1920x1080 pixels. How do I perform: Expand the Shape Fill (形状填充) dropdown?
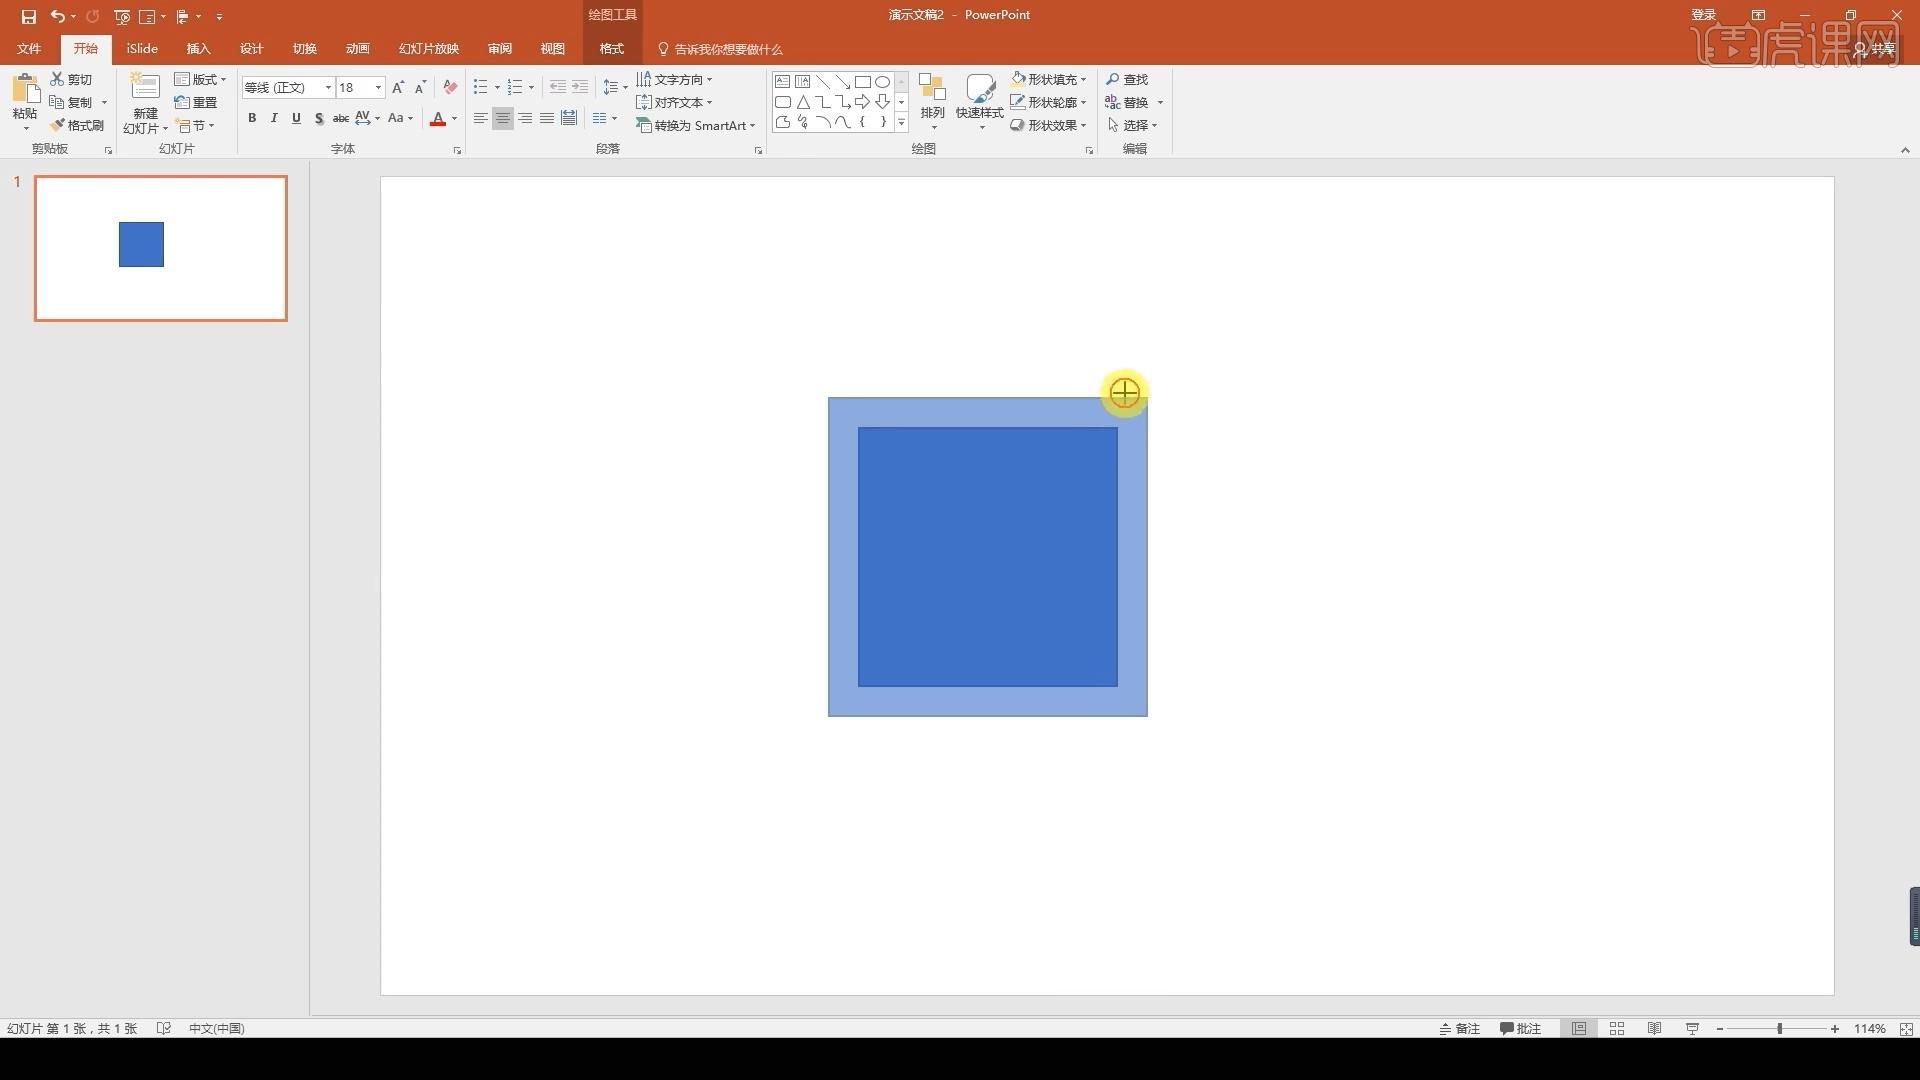[1083, 79]
